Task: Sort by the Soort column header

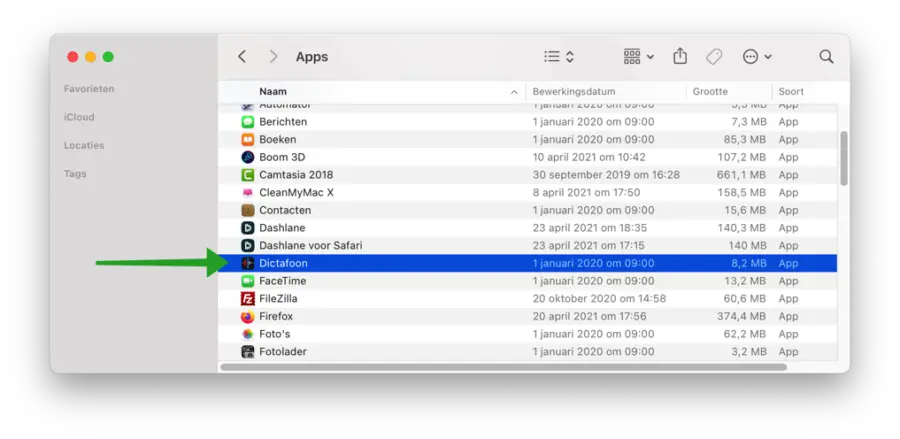Action: click(791, 91)
